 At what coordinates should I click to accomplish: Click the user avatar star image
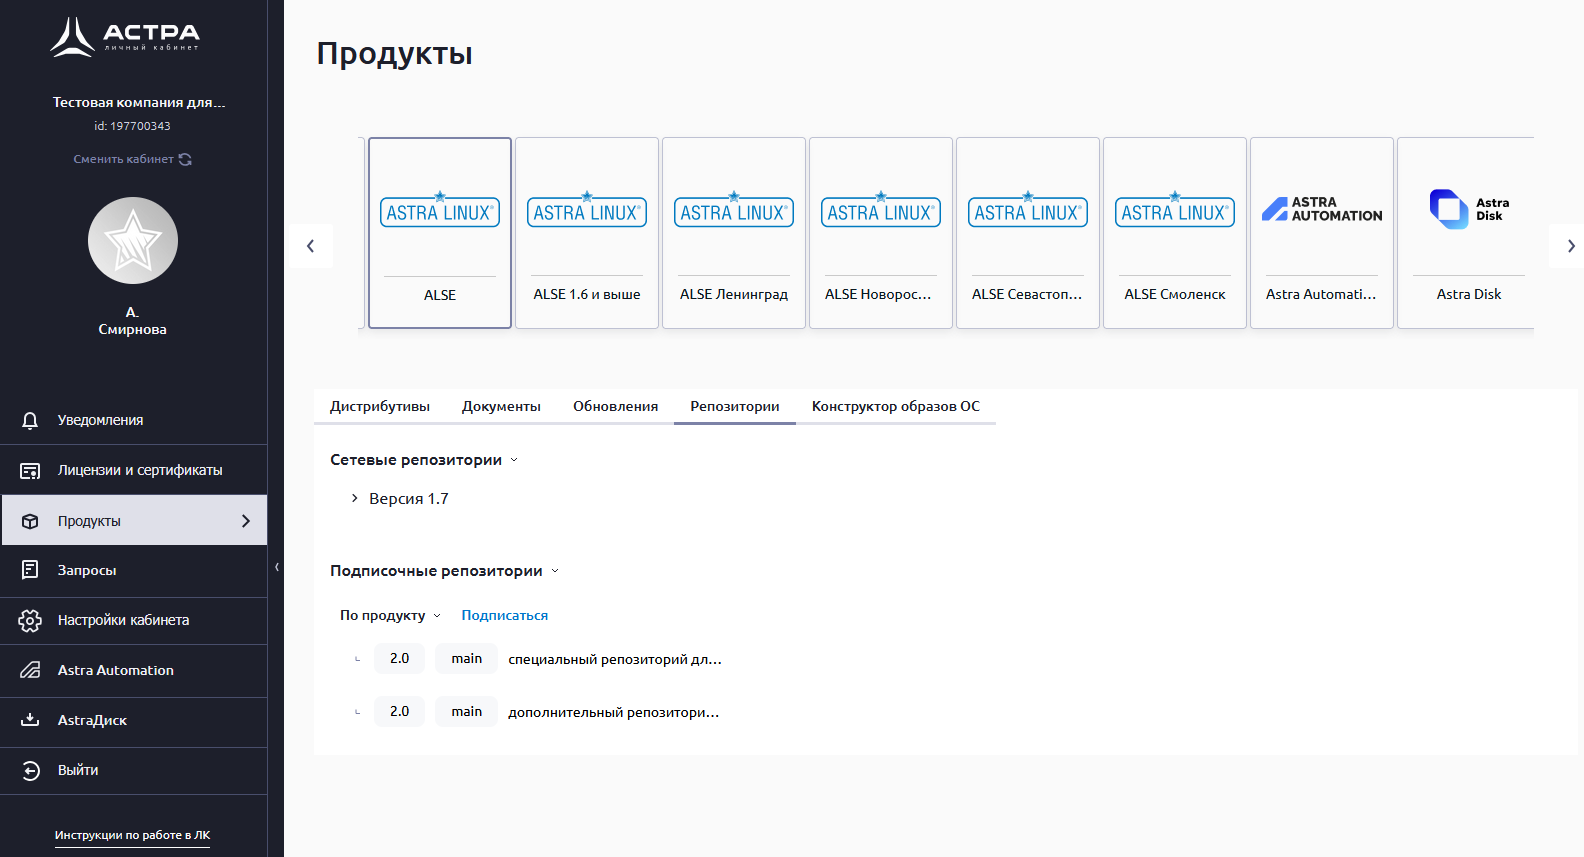click(133, 241)
